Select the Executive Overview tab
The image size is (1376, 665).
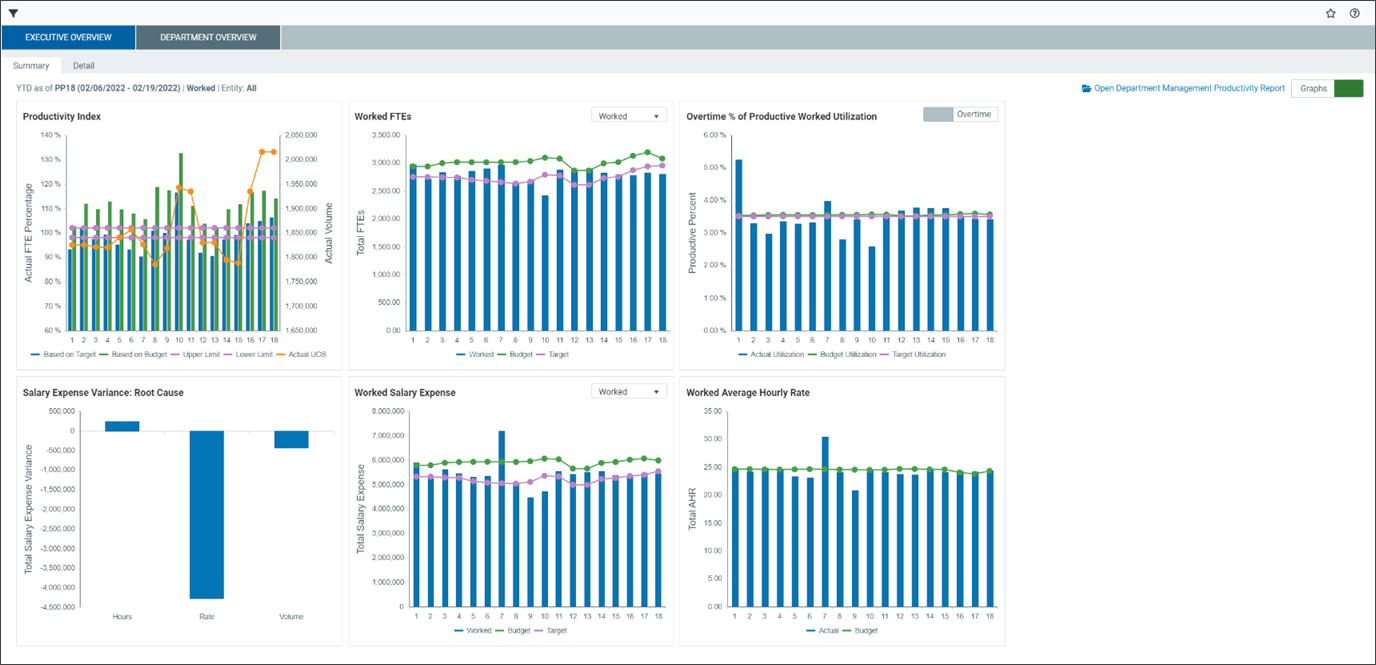[67, 37]
